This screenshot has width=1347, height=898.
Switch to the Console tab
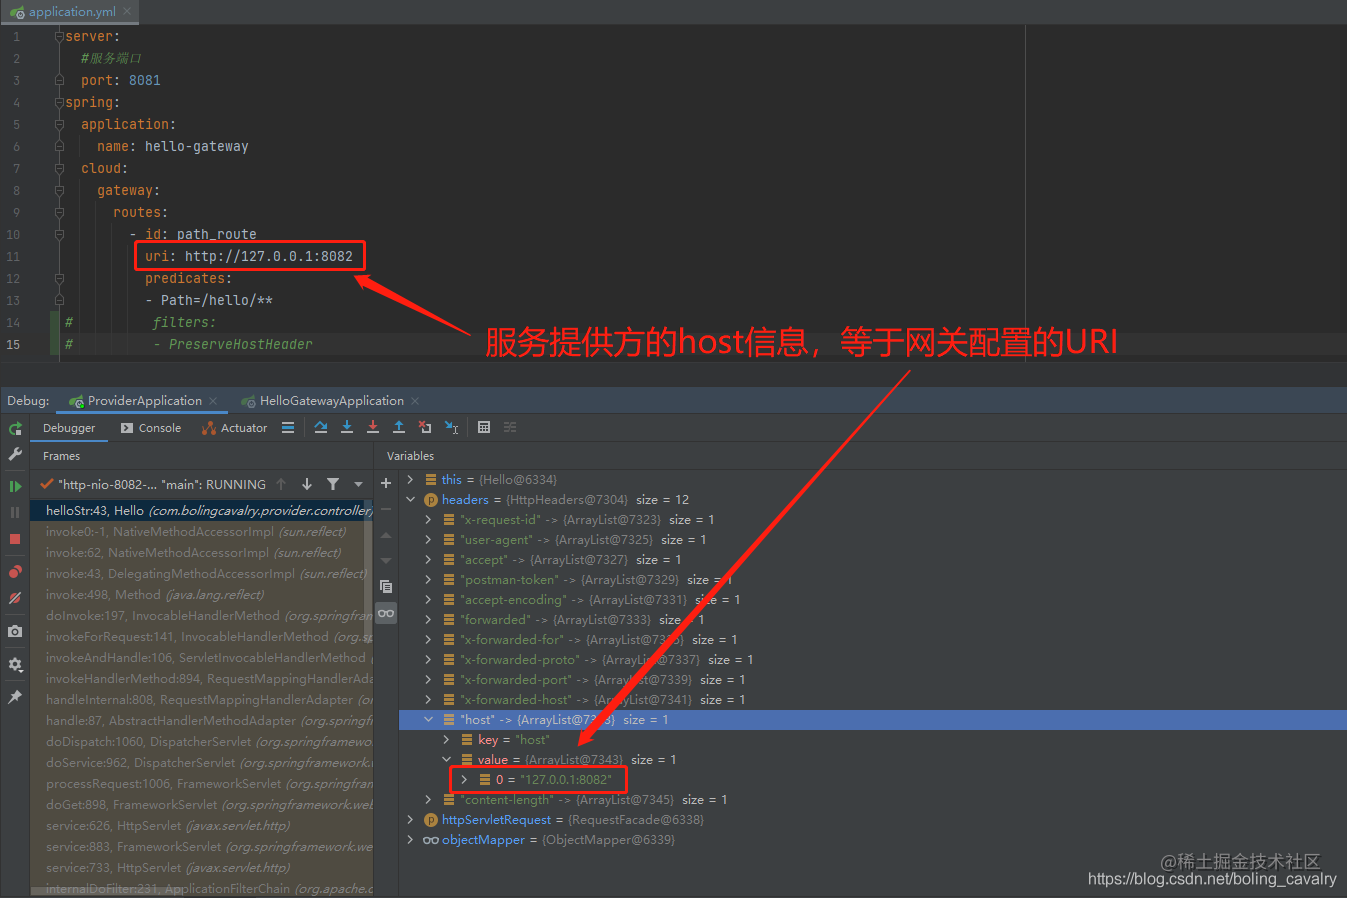point(150,428)
